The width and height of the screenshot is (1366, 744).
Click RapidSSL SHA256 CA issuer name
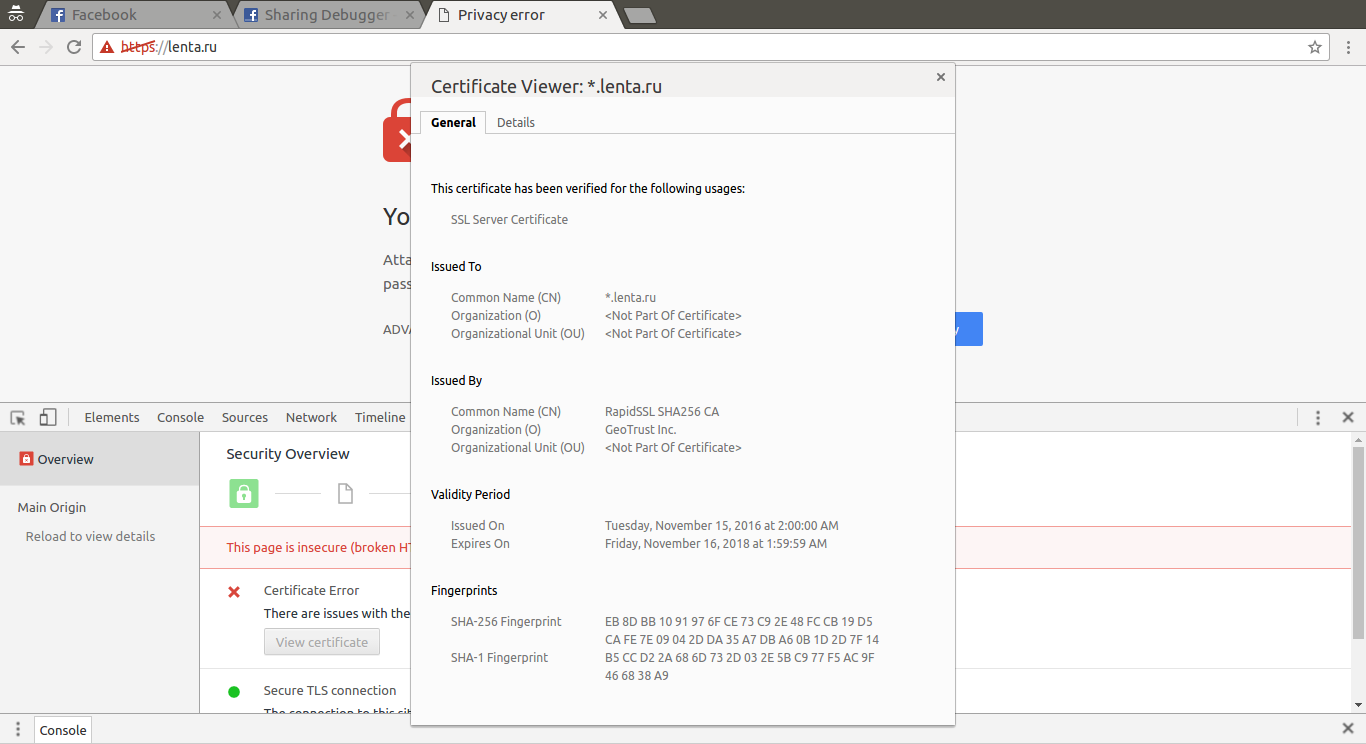pyautogui.click(x=662, y=411)
